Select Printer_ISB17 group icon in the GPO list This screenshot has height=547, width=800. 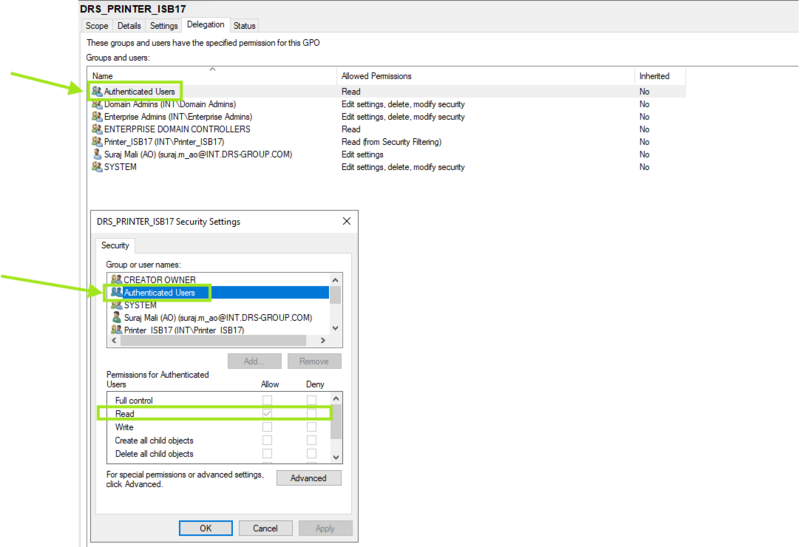96,142
